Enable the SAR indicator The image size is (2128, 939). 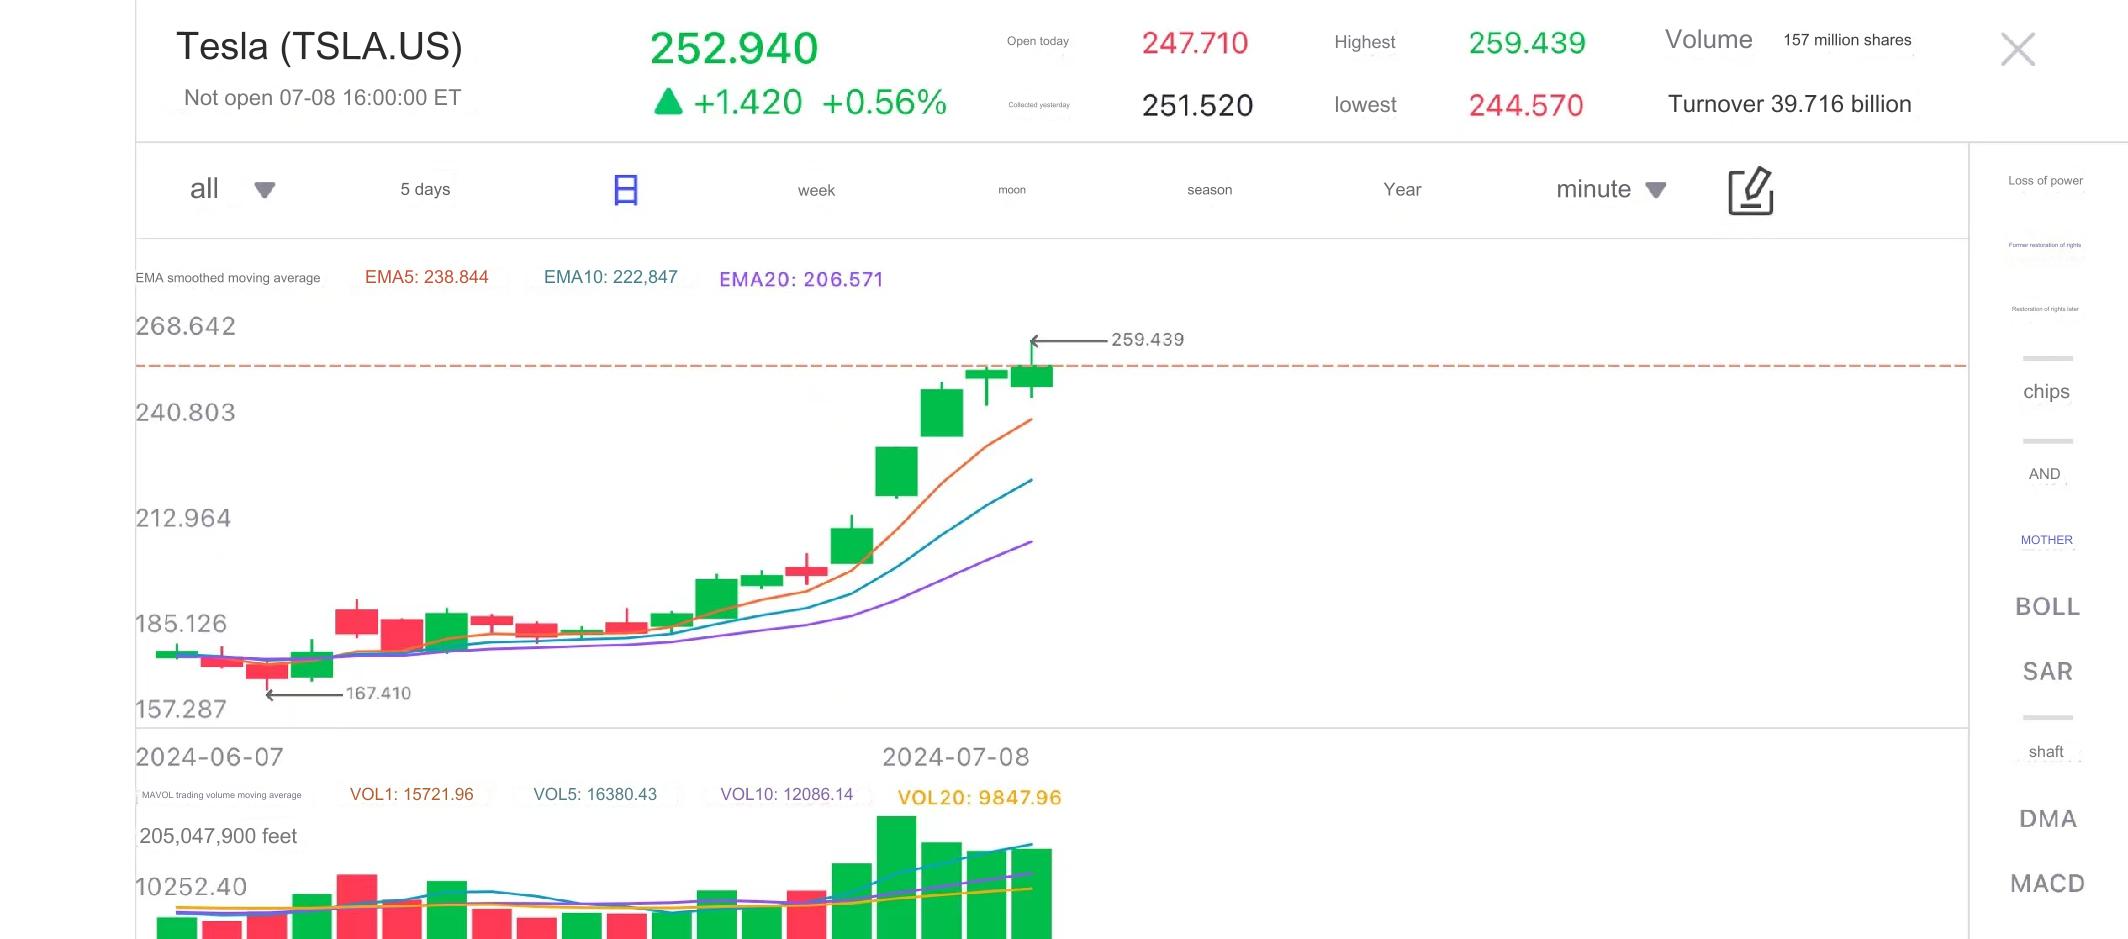(2047, 672)
